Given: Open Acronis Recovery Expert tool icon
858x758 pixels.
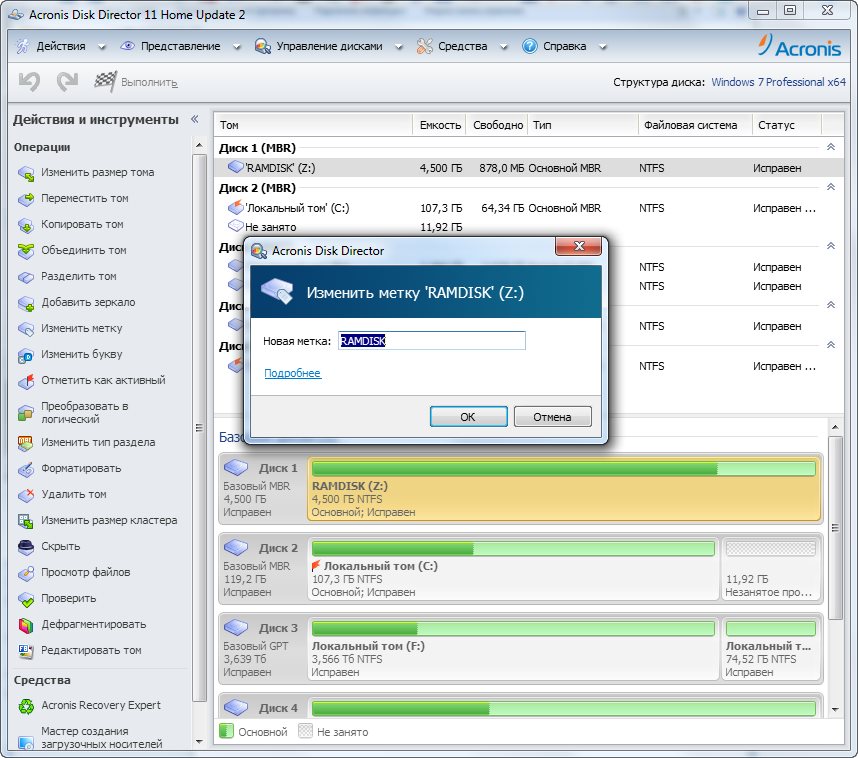Looking at the screenshot, I should click(x=25, y=706).
